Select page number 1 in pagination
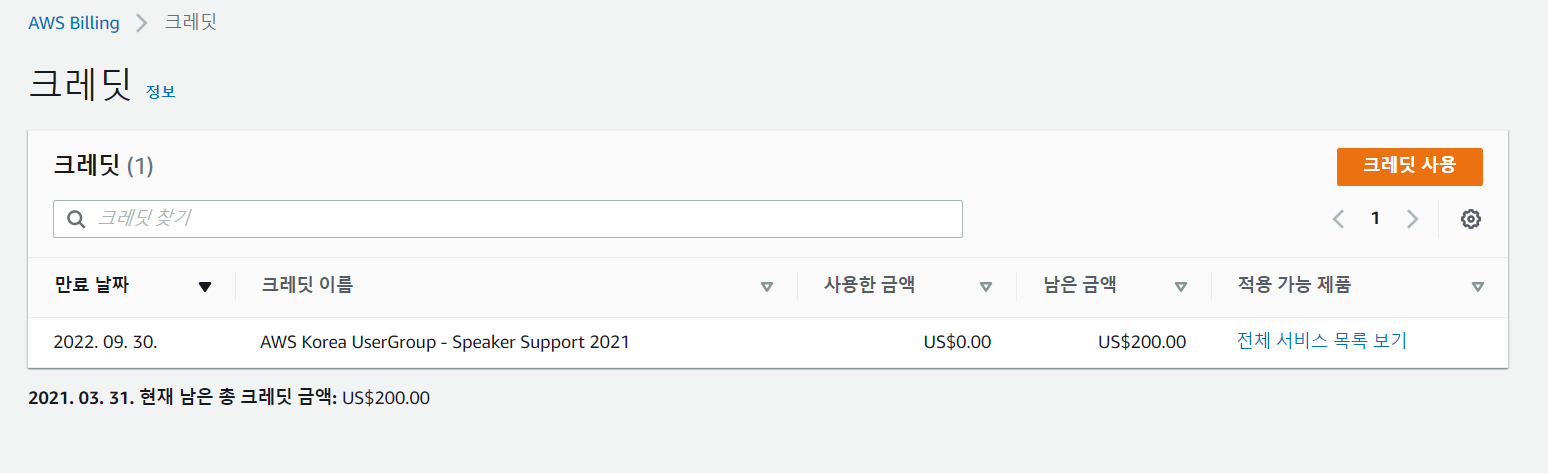 click(x=1375, y=218)
